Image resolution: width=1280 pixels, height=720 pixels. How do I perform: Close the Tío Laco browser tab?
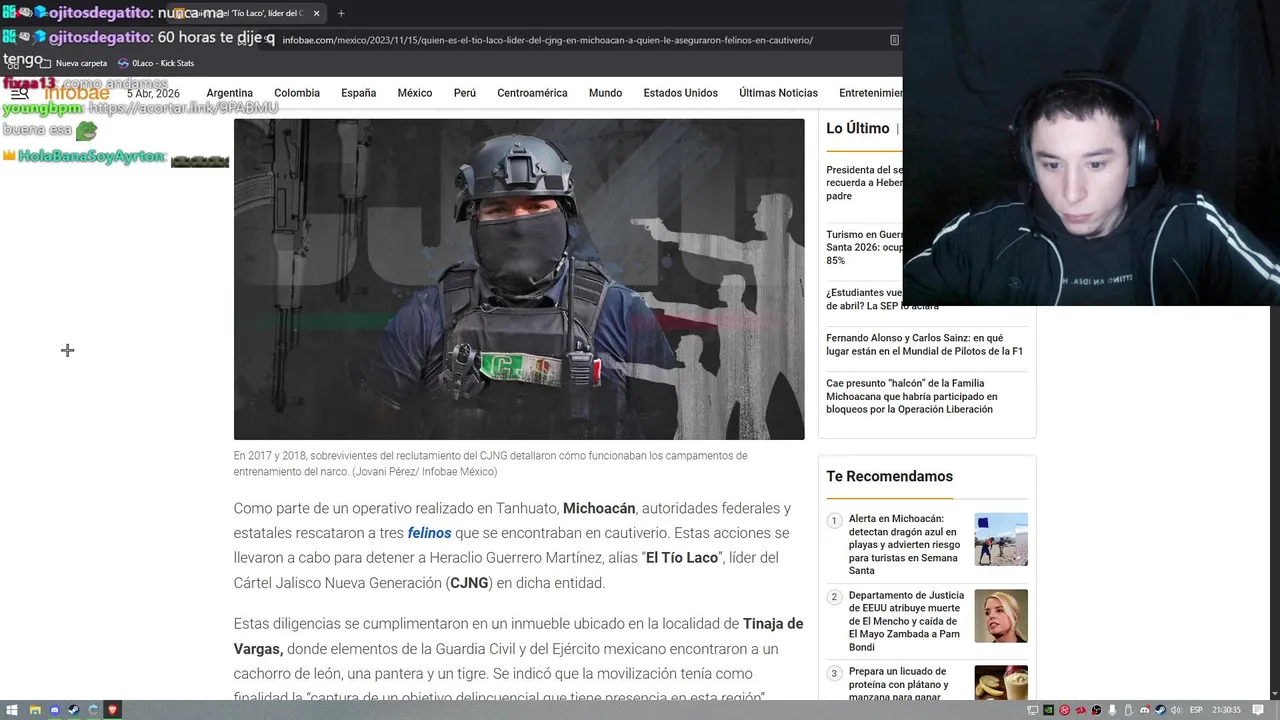click(x=316, y=13)
